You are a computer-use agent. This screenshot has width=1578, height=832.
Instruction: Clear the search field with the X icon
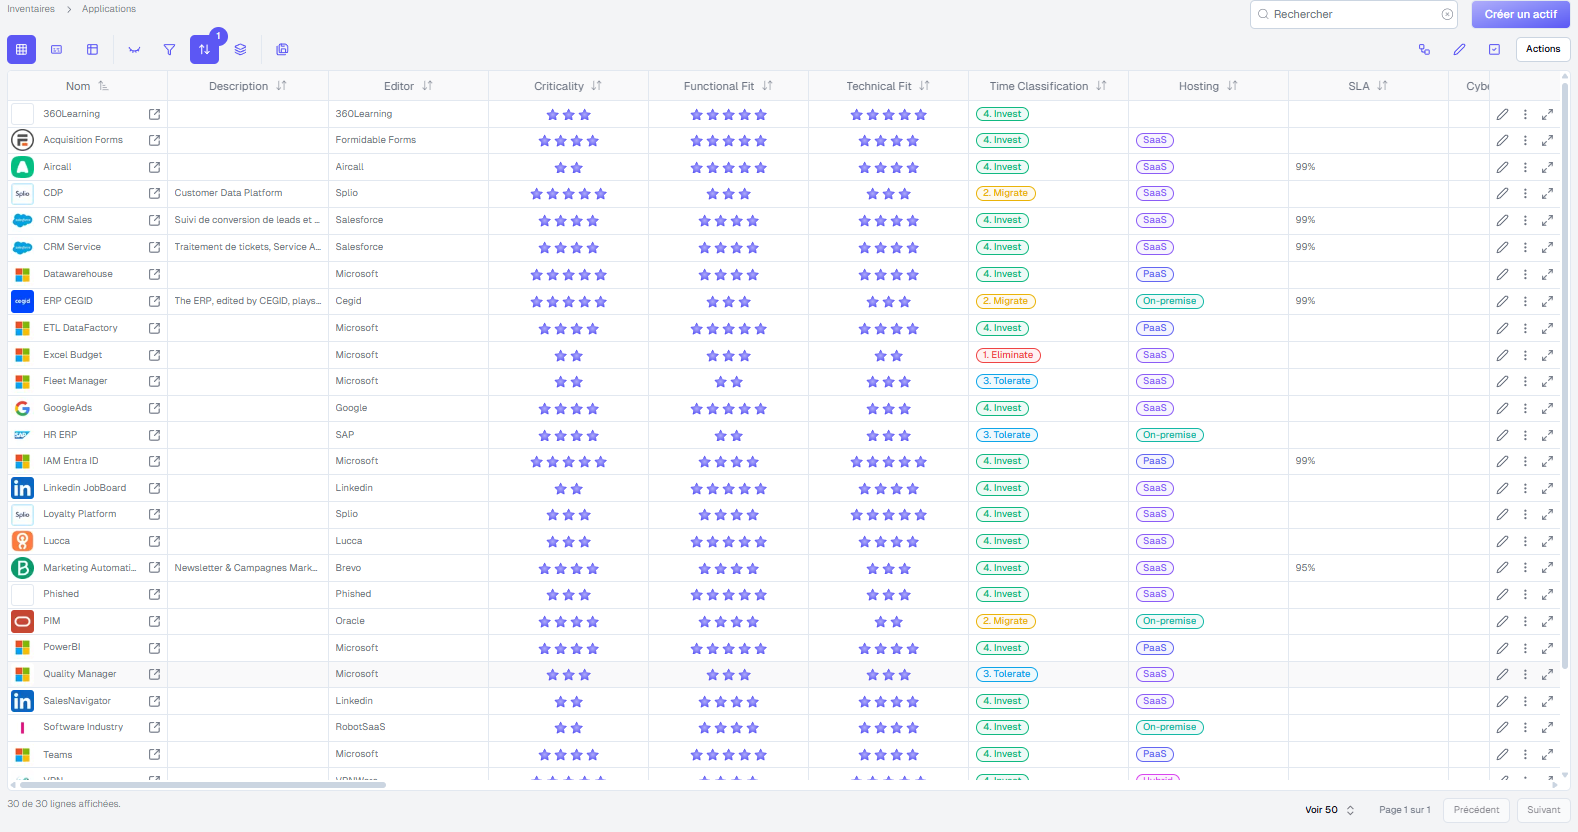(x=1447, y=14)
